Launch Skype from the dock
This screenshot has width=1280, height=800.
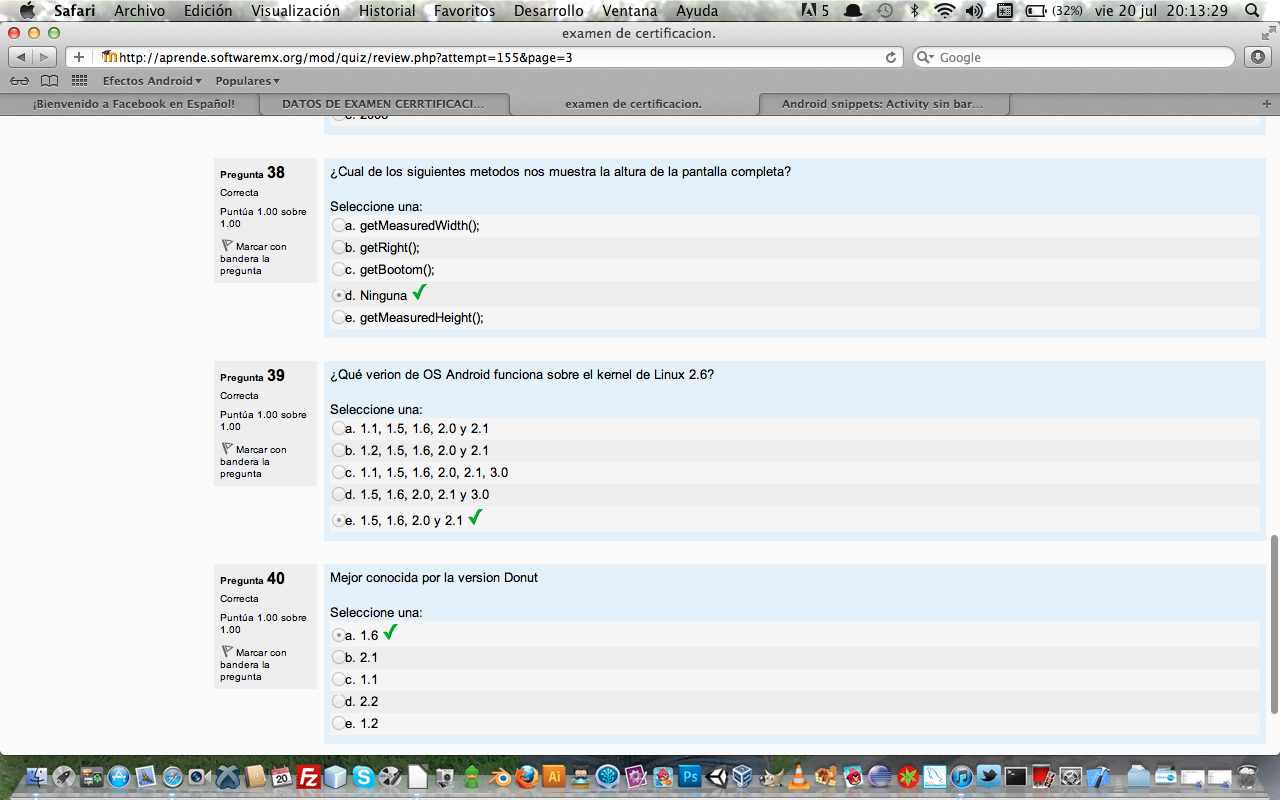tap(363, 777)
